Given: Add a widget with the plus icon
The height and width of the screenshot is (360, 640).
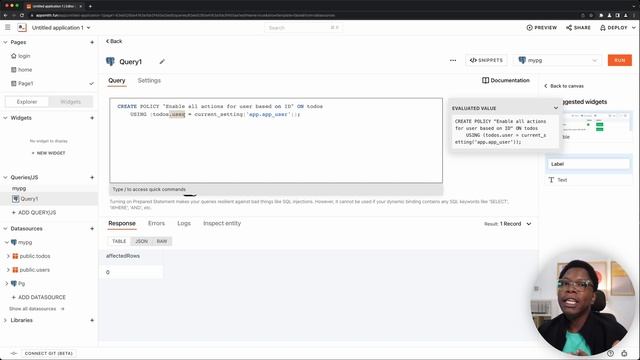Looking at the screenshot, I should (x=92, y=118).
